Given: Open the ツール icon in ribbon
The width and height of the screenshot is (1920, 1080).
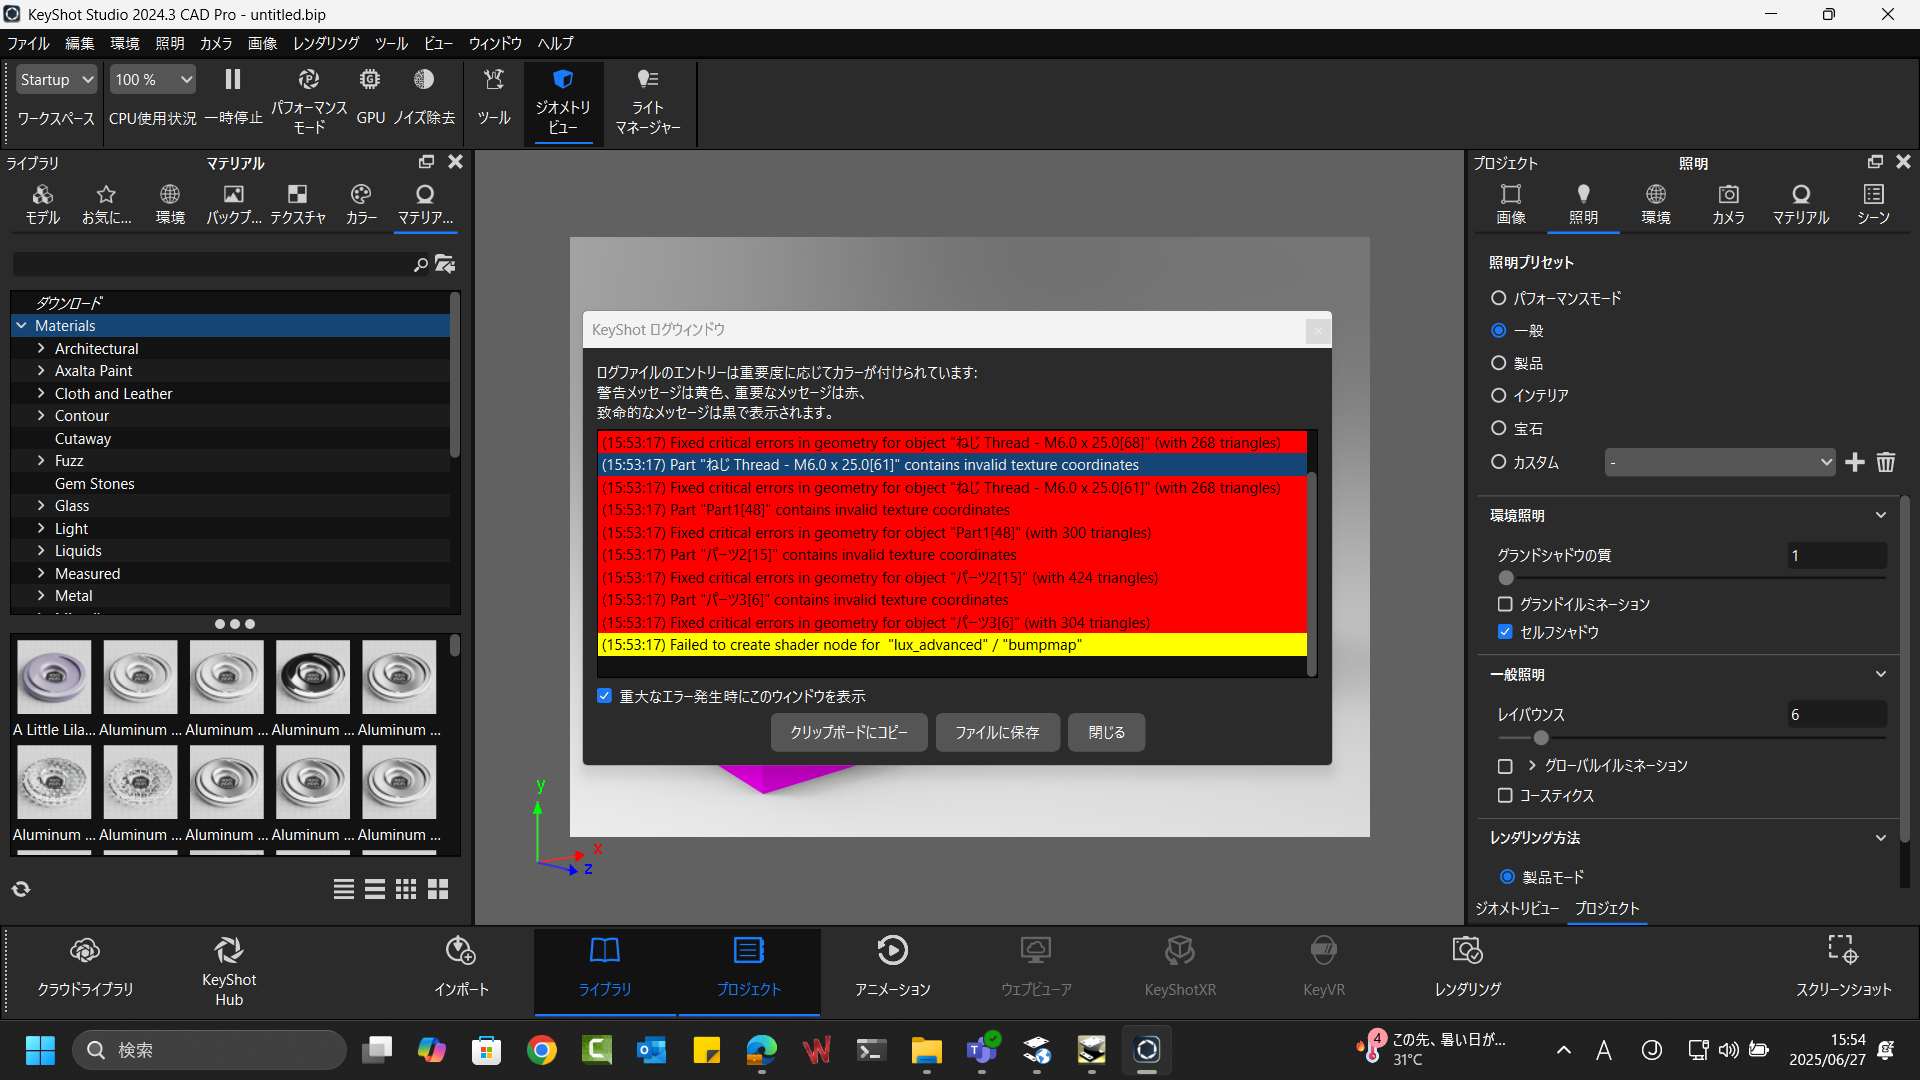Looking at the screenshot, I should coord(494,80).
